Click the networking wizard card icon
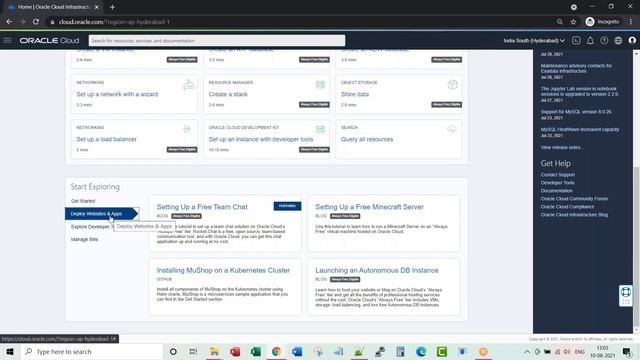Screen dimensions: 640x360 tap(188, 85)
